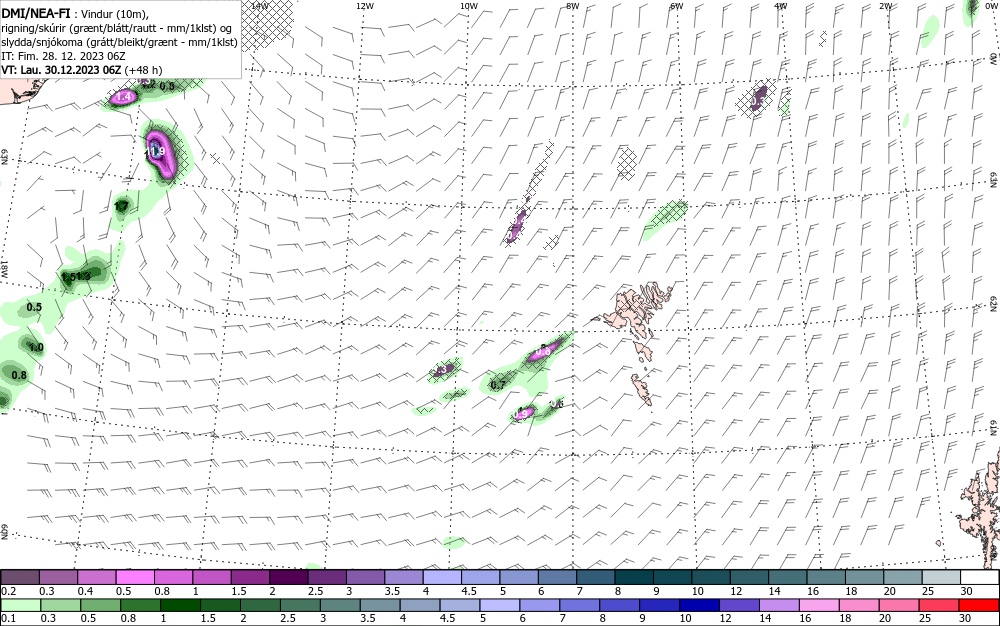Click the 1.0 rain value on green cell
This screenshot has width=1000, height=626.
click(36, 347)
